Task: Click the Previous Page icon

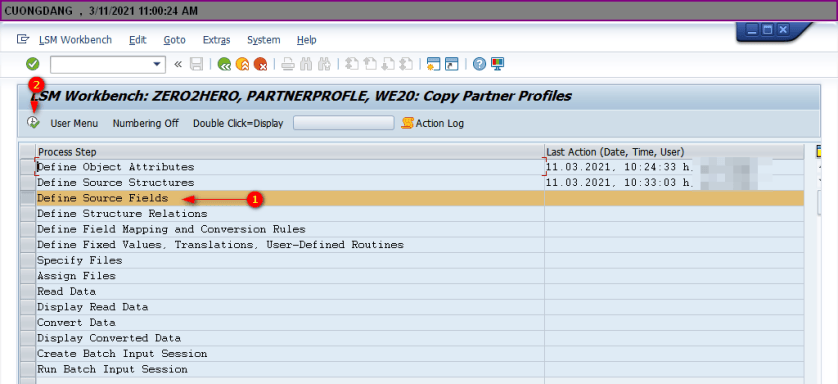Action: [x=370, y=65]
